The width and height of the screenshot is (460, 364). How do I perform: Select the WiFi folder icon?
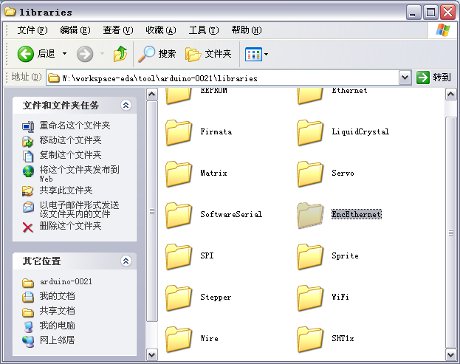tap(310, 298)
